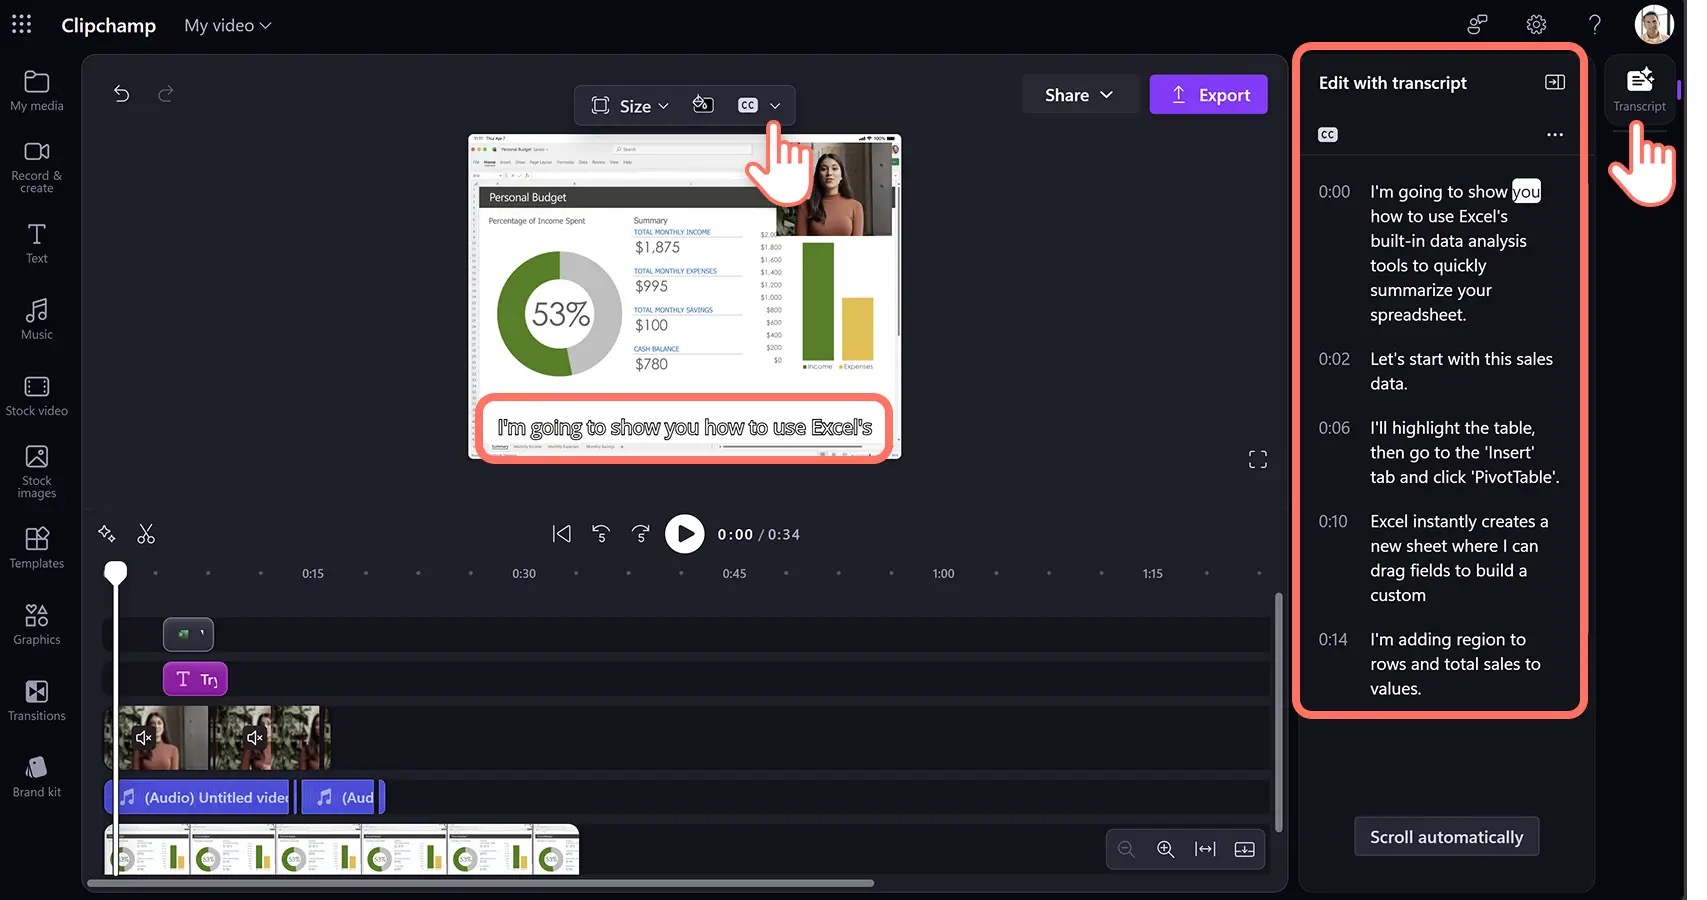Screen dimensions: 1707x900
Task: Open the user profile avatar
Action: (1654, 24)
